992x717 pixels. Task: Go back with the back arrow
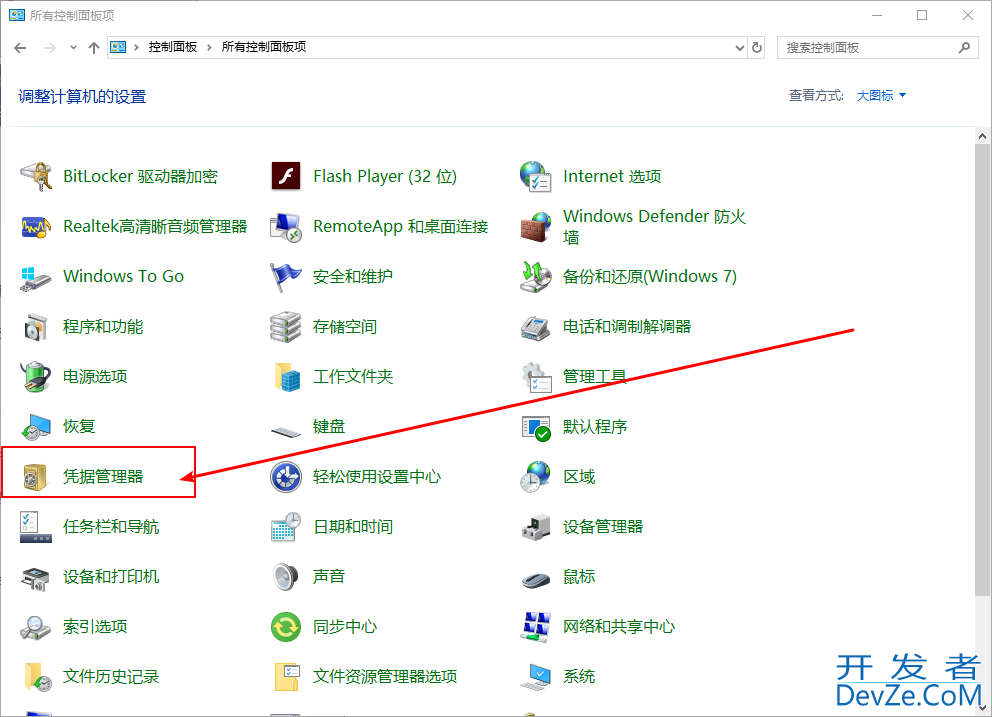[x=20, y=47]
